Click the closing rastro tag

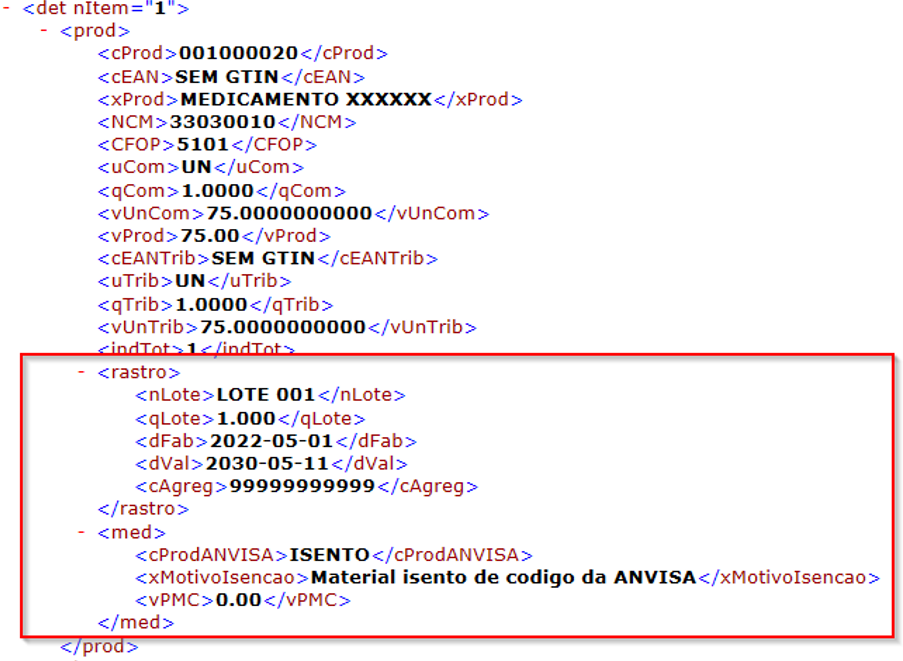click(143, 509)
